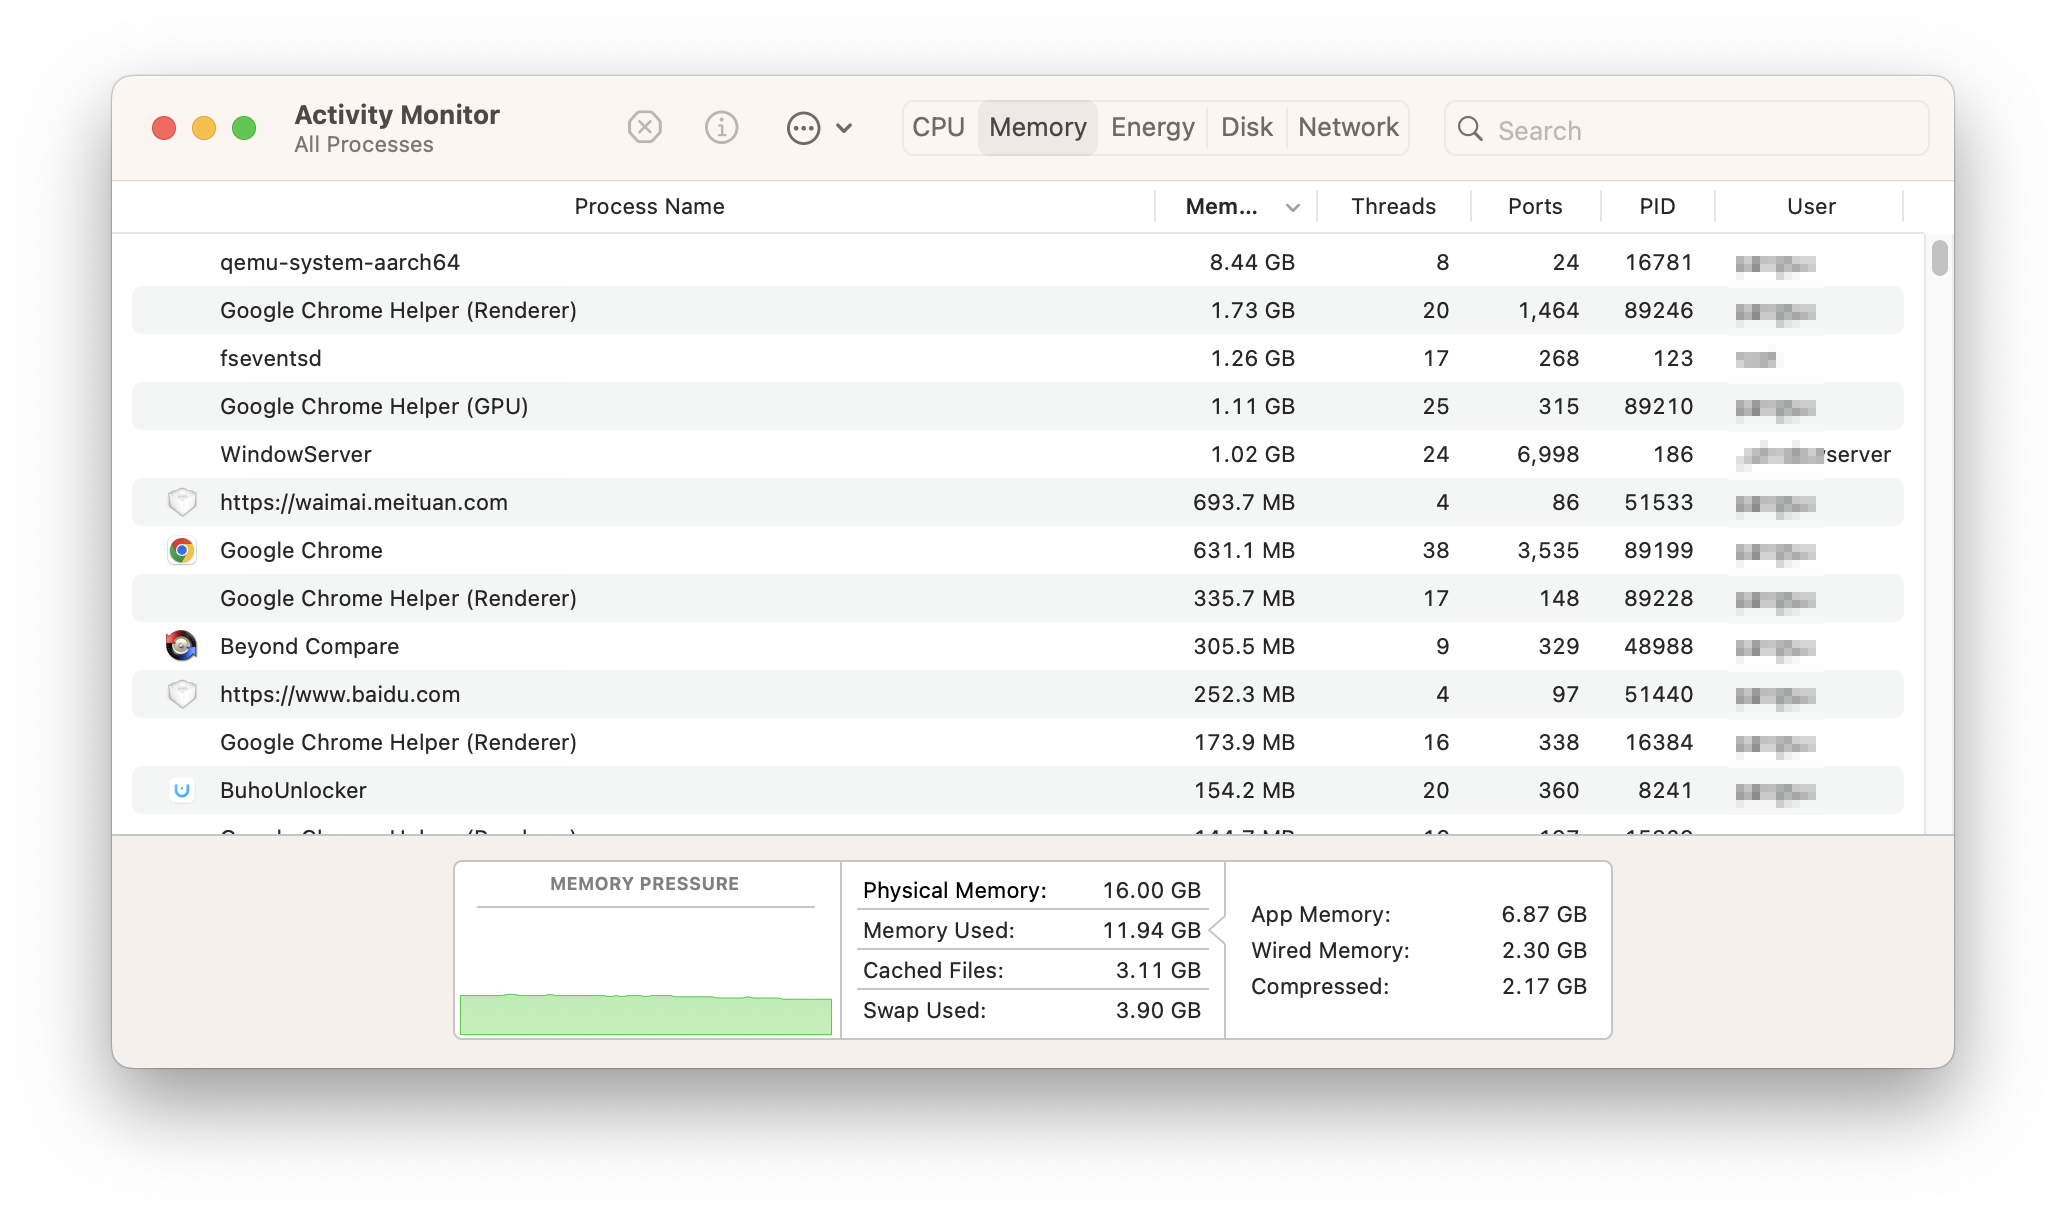Click the App Memory 6.87 GB entry

[1419, 914]
